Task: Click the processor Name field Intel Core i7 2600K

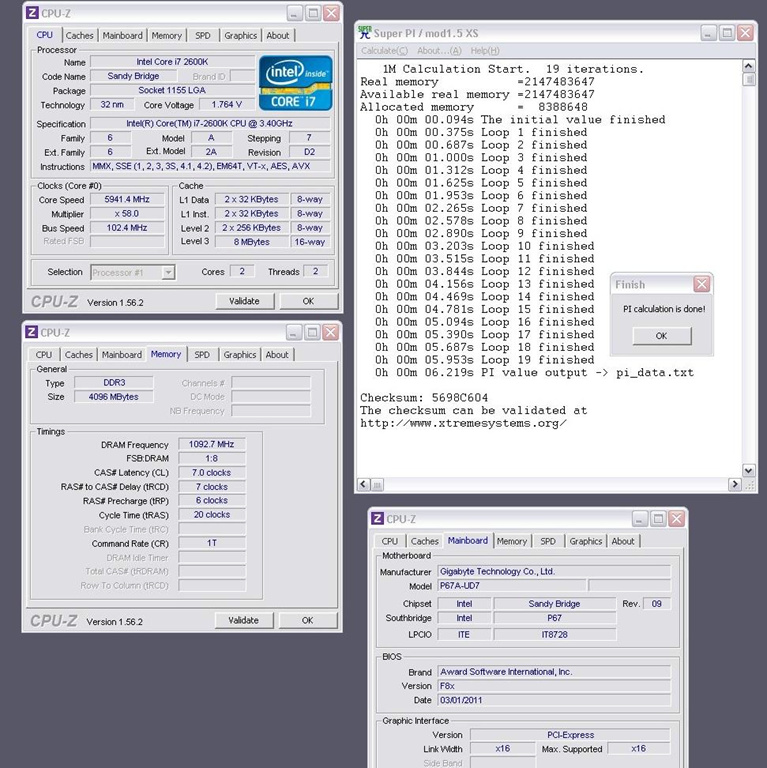Action: (172, 62)
